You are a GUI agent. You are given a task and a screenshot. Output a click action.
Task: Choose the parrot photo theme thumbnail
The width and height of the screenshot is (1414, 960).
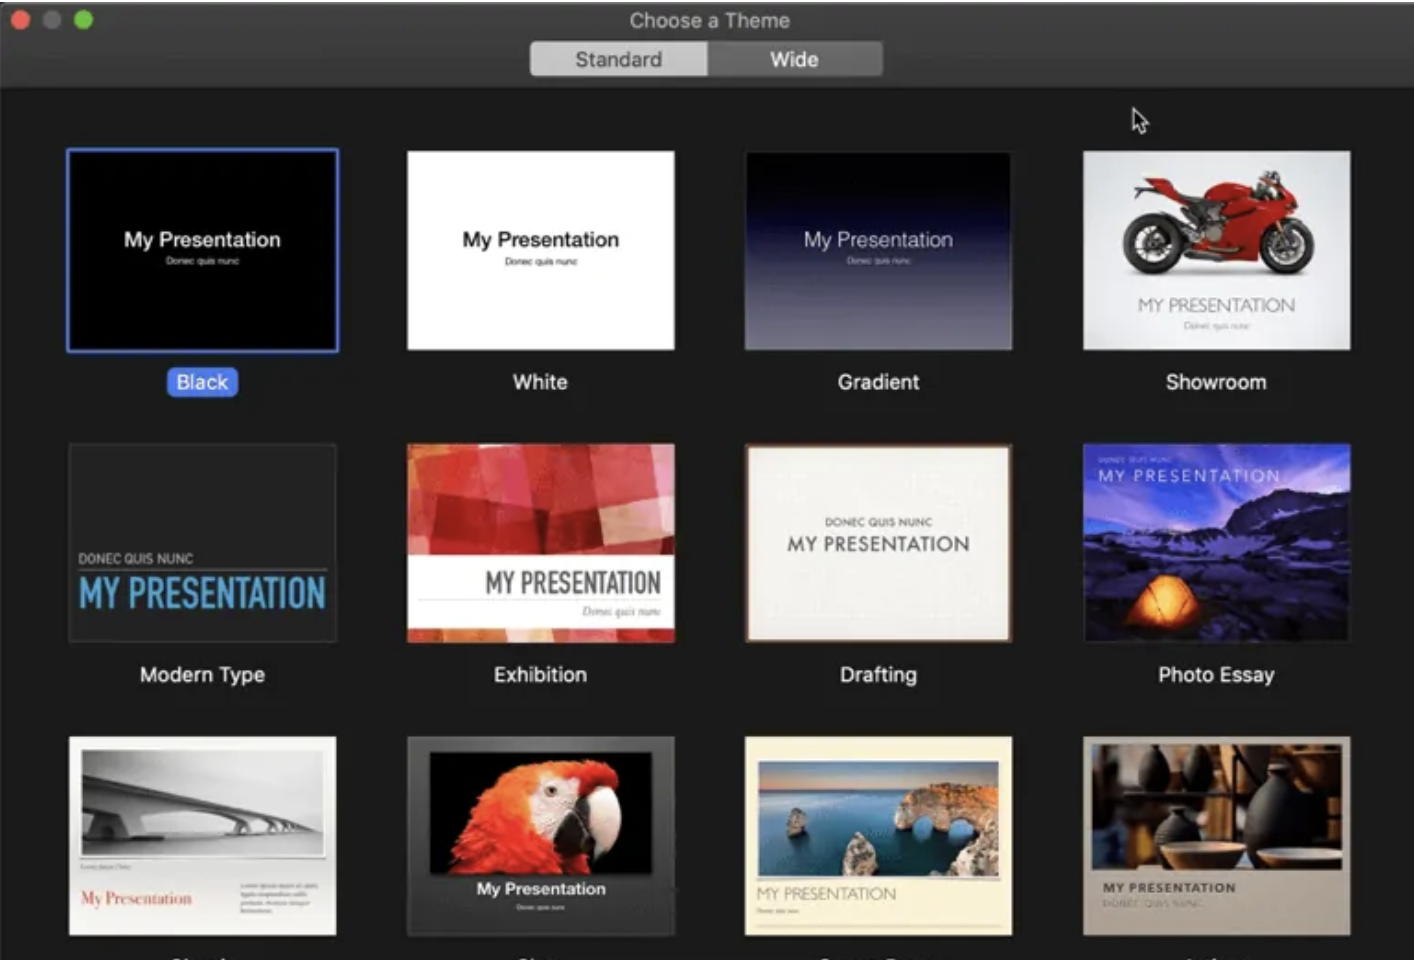tap(540, 836)
